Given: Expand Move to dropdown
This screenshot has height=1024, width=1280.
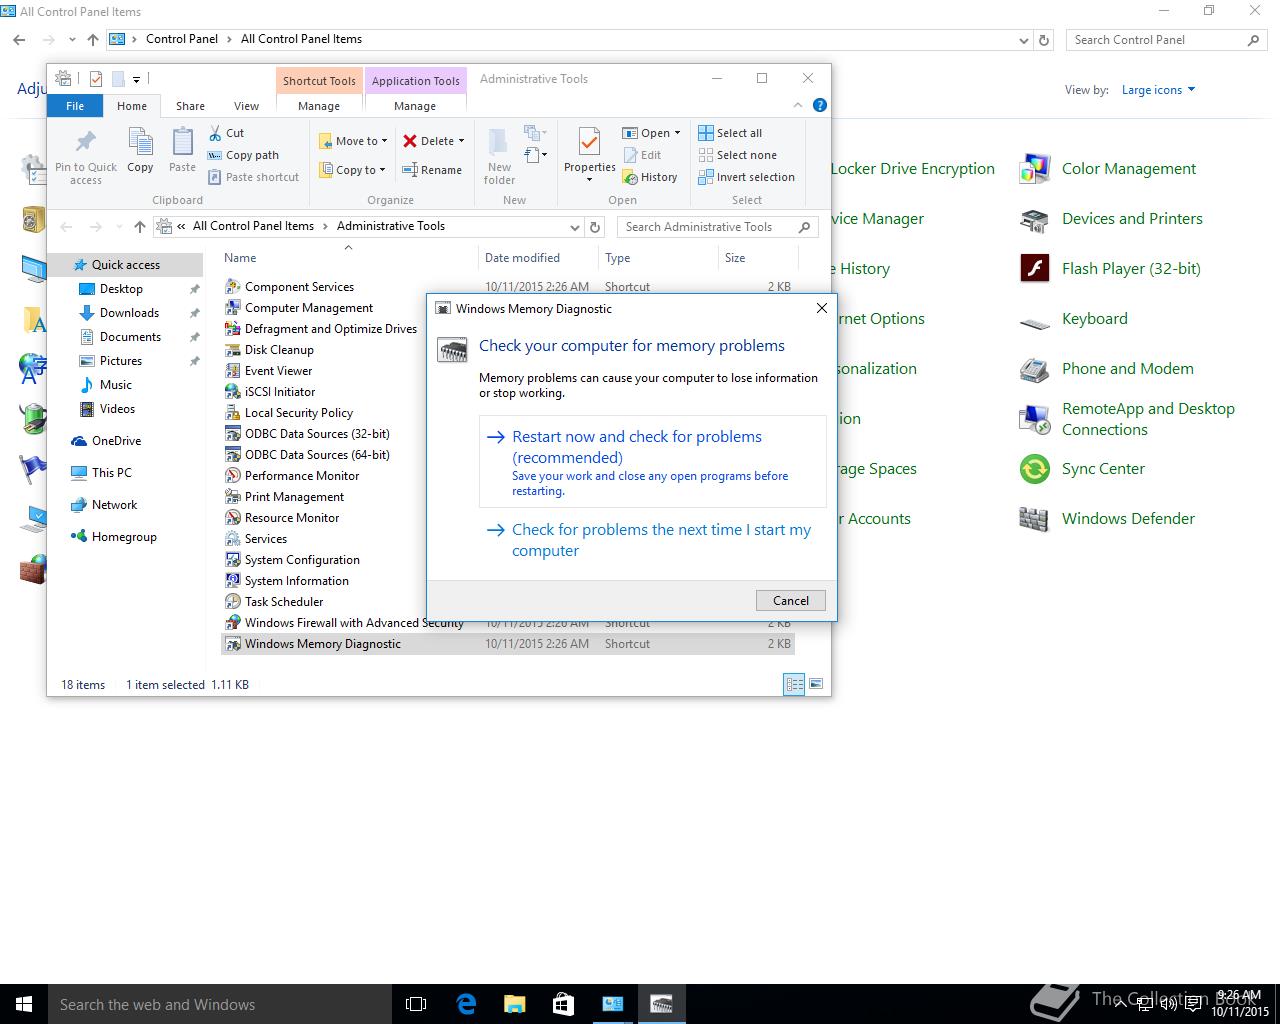Looking at the screenshot, I should click(384, 141).
